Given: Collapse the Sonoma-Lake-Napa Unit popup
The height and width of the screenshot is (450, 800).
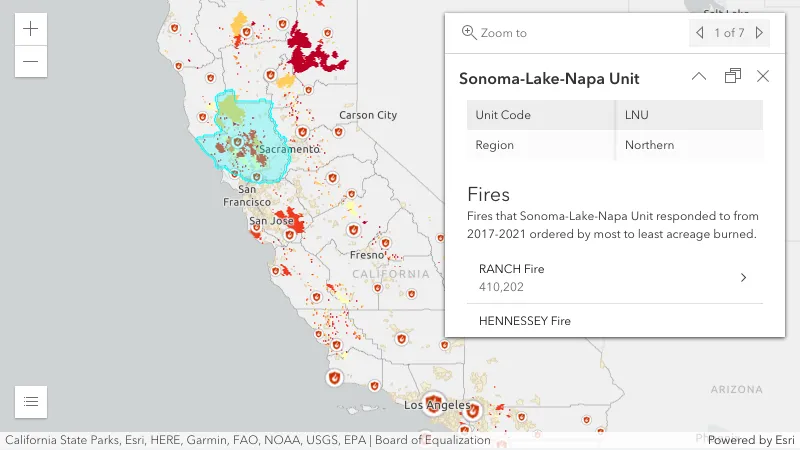Looking at the screenshot, I should tap(699, 77).
